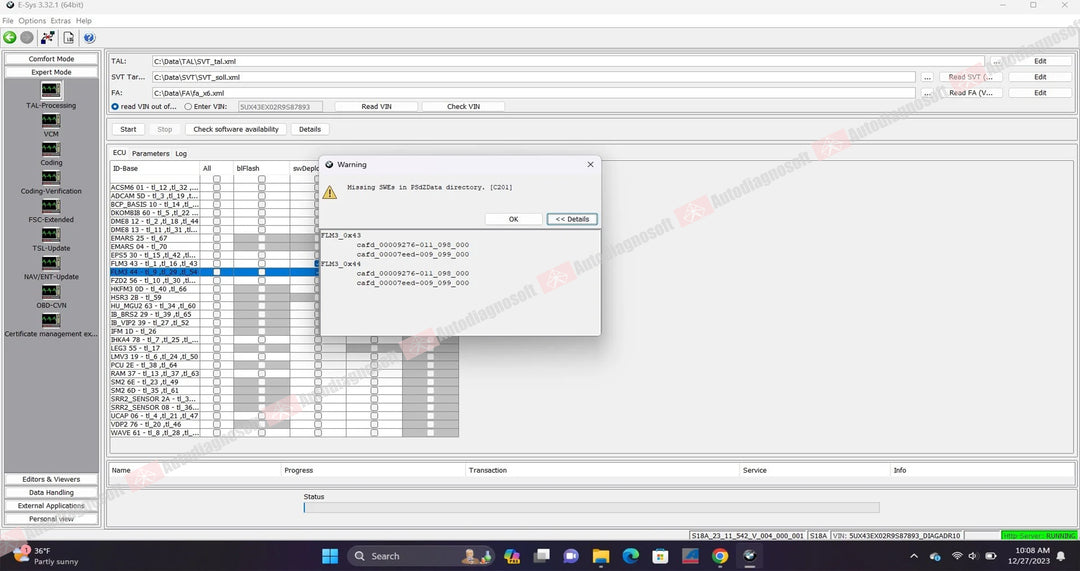The image size is (1080, 571).
Task: Open Microsoft Edge from the taskbar
Action: (631, 556)
